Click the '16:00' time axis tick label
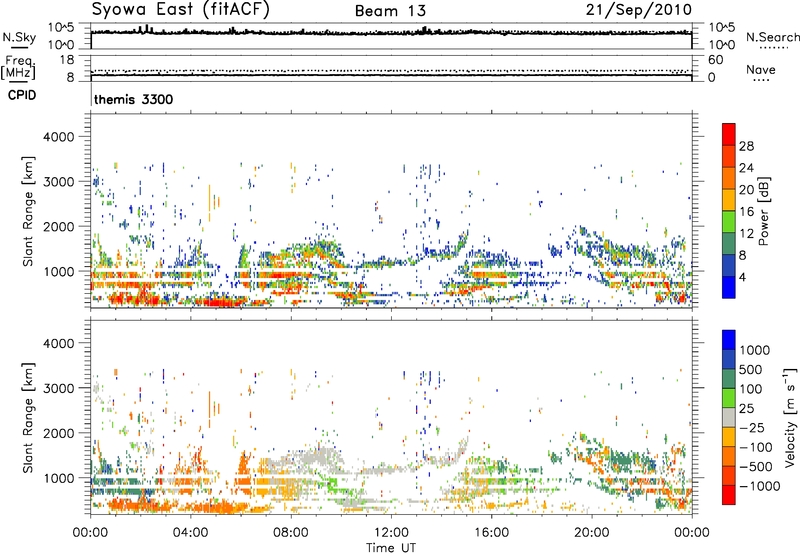This screenshot has width=800, height=554. click(491, 533)
